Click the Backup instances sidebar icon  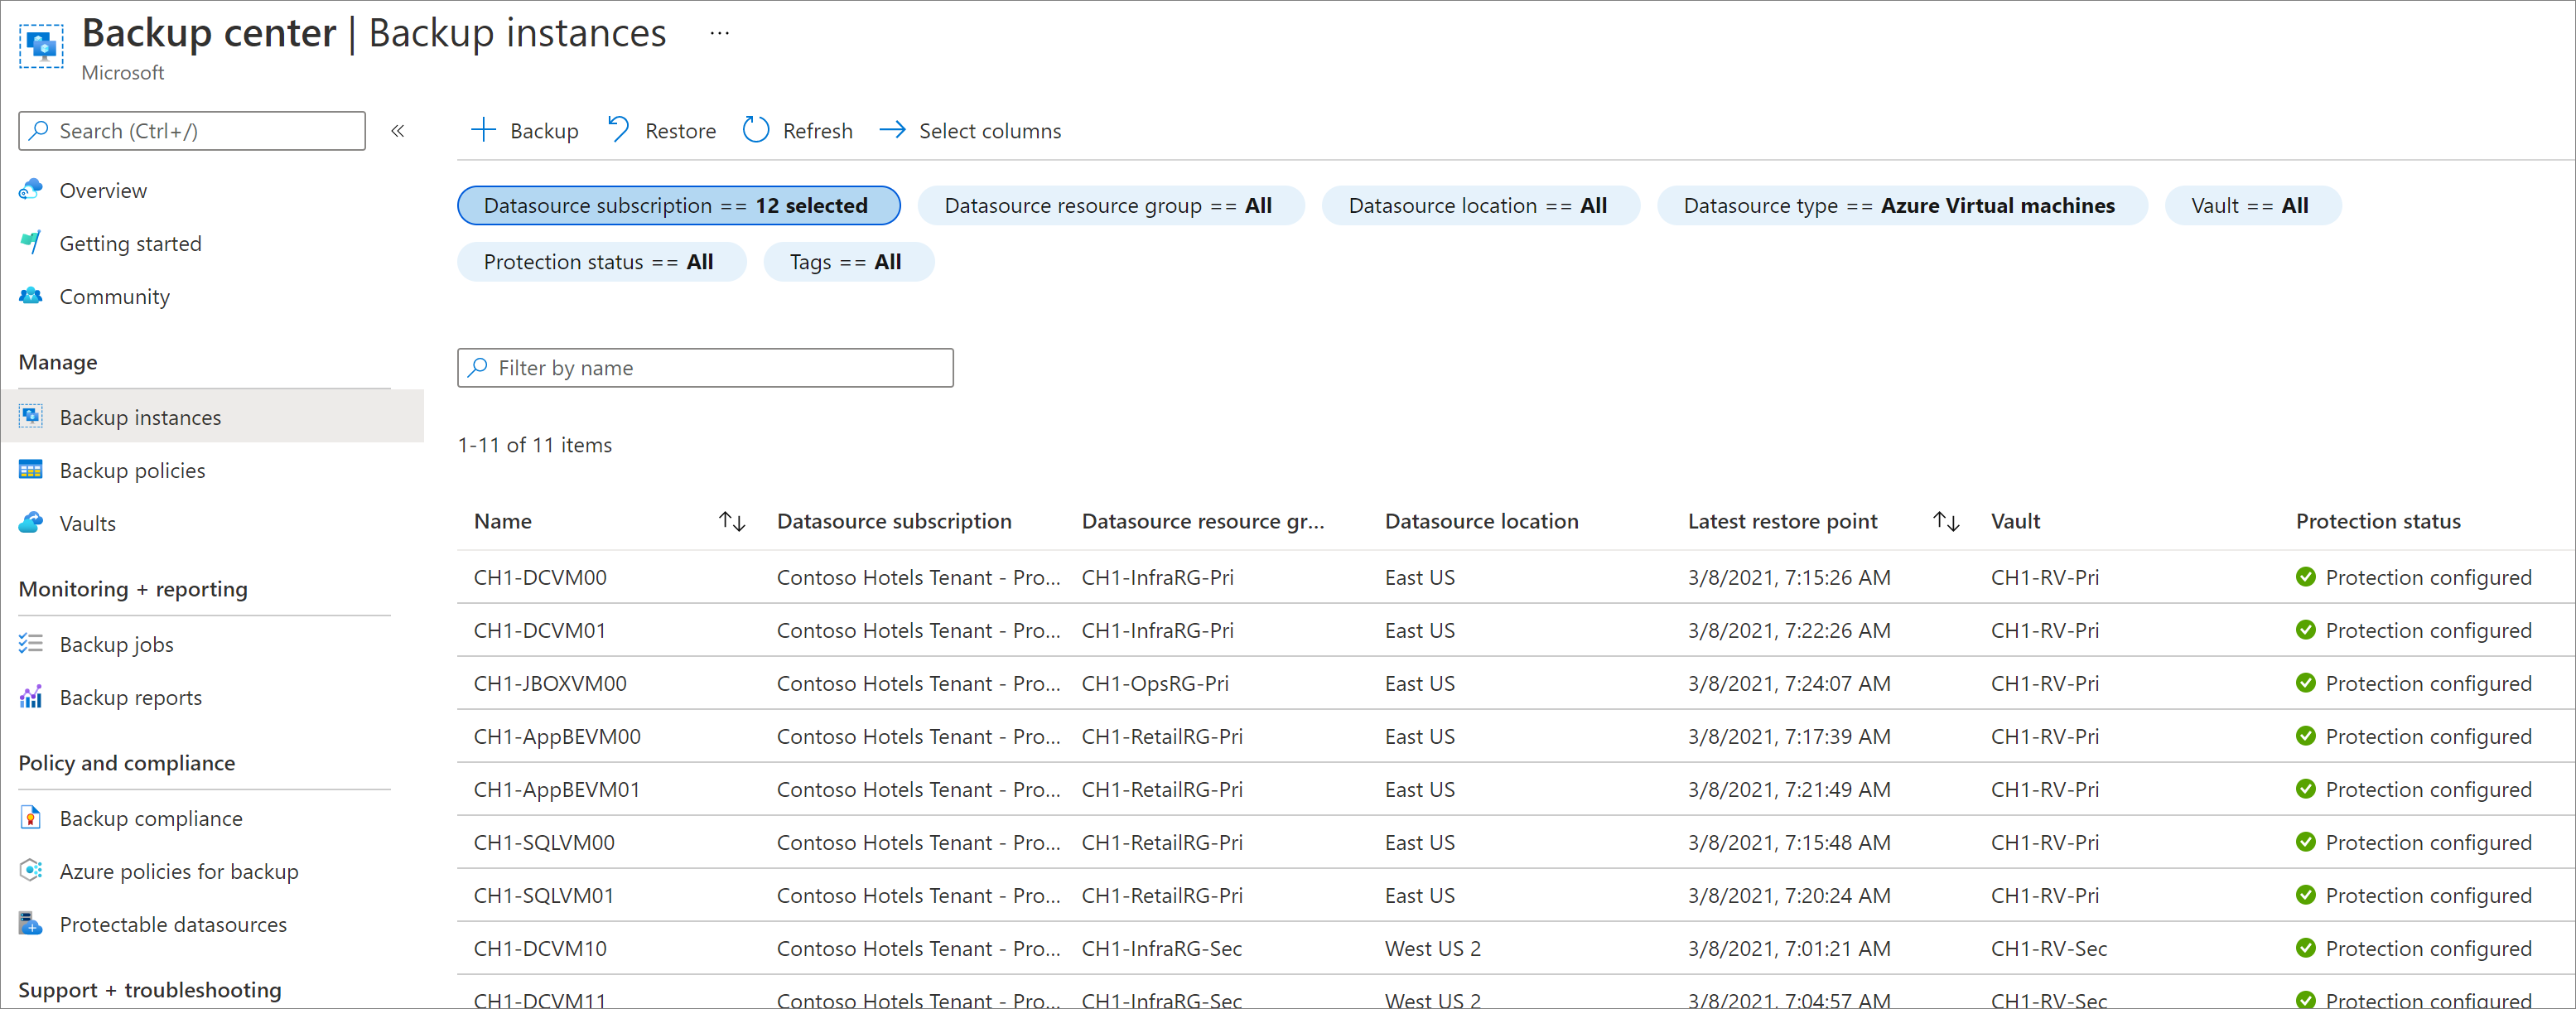coord(31,416)
